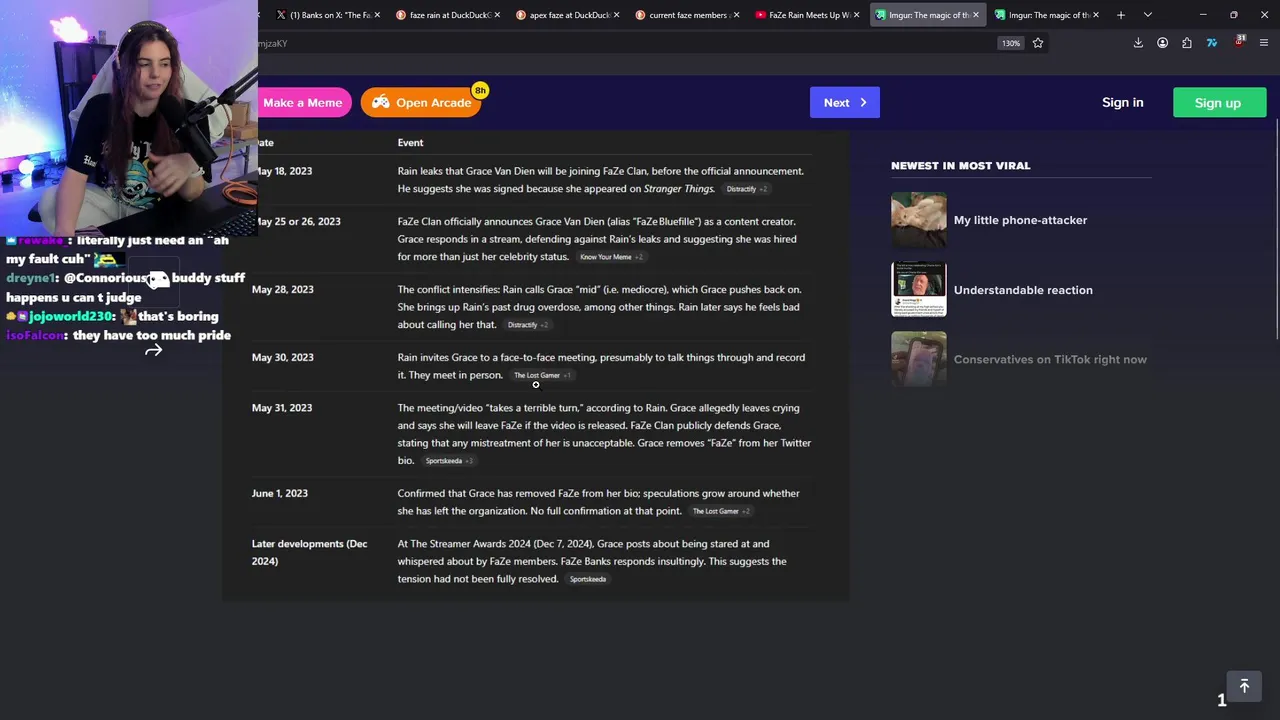Open the extensions puzzle icon
This screenshot has width=1280, height=720.
[x=1187, y=43]
